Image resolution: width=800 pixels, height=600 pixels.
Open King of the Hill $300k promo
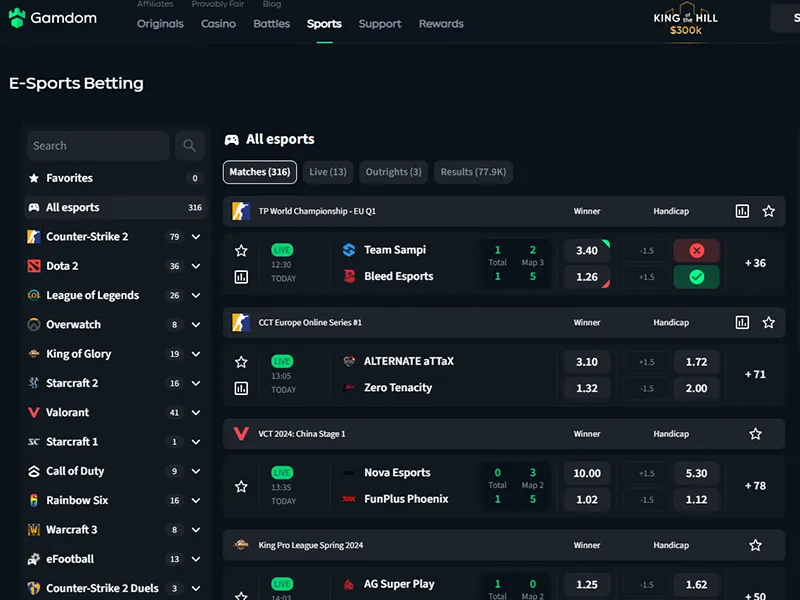pyautogui.click(x=686, y=21)
